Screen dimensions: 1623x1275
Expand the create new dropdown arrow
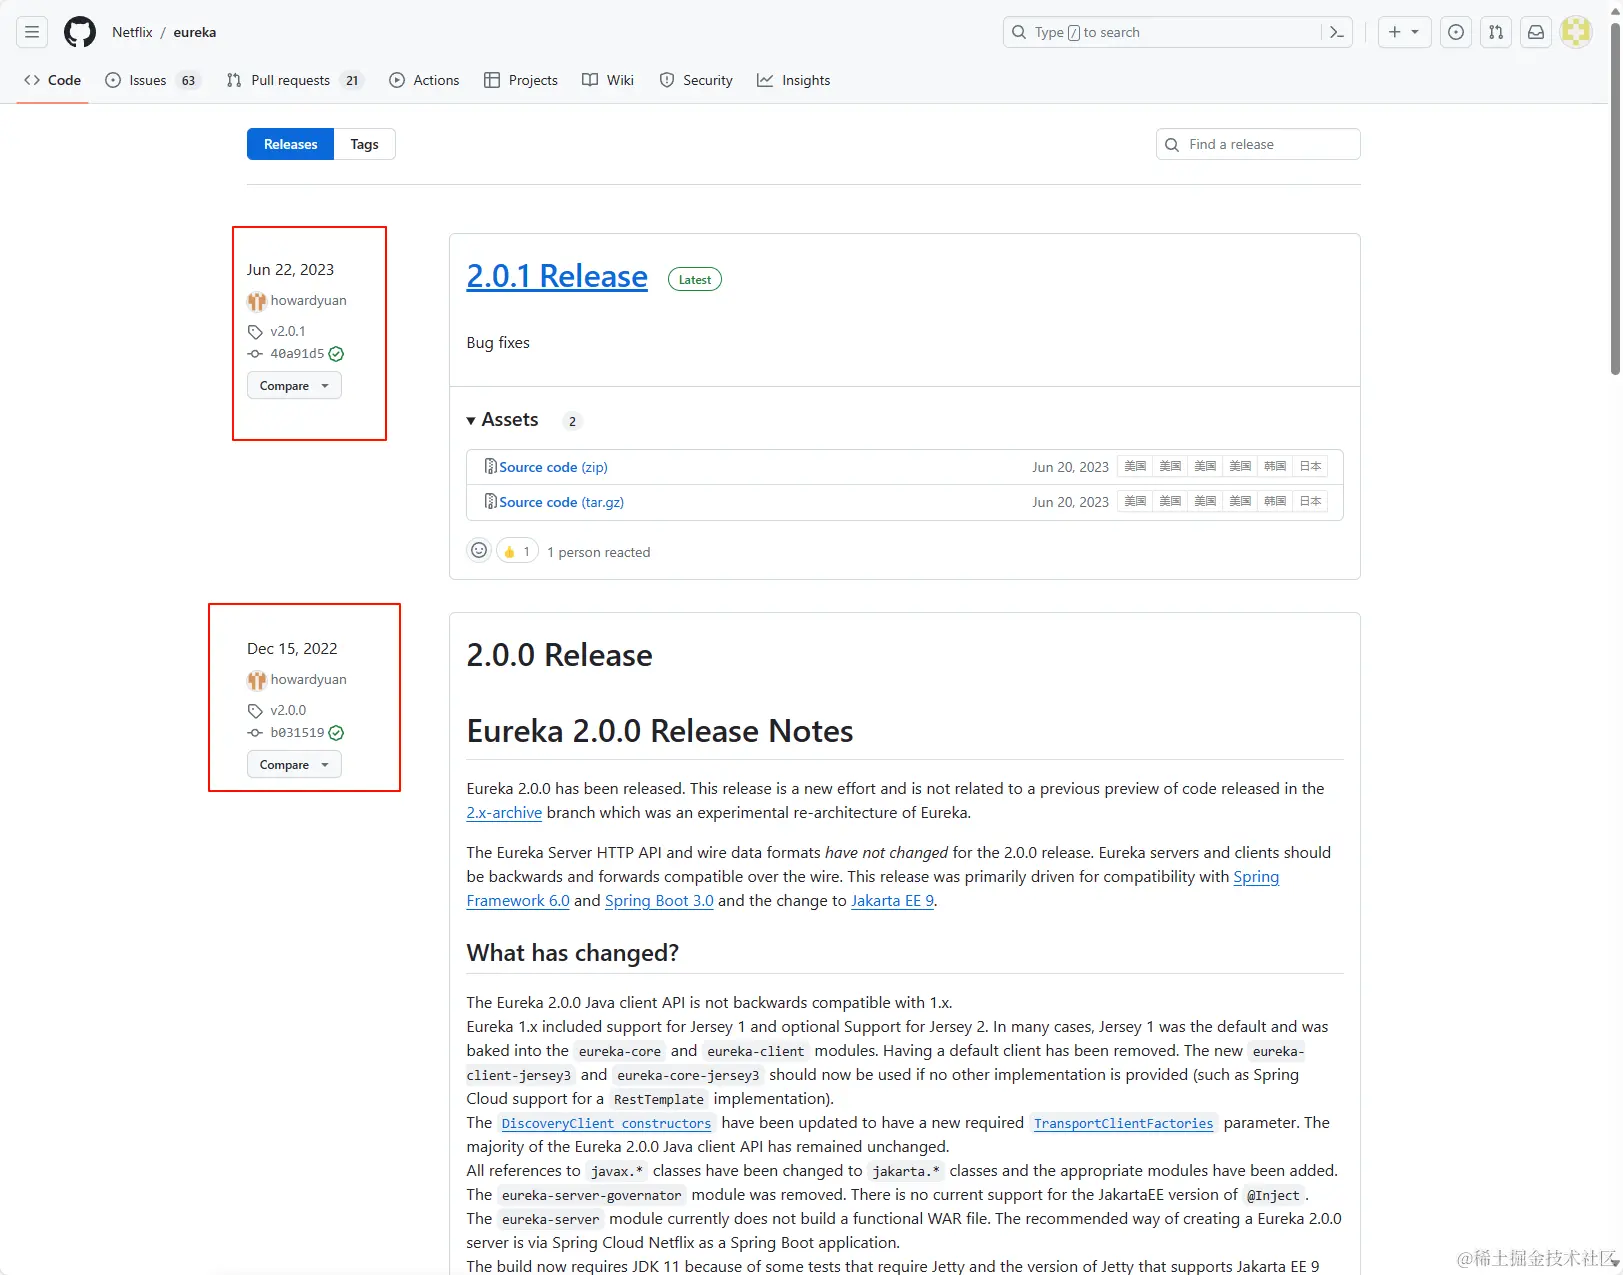point(1415,32)
